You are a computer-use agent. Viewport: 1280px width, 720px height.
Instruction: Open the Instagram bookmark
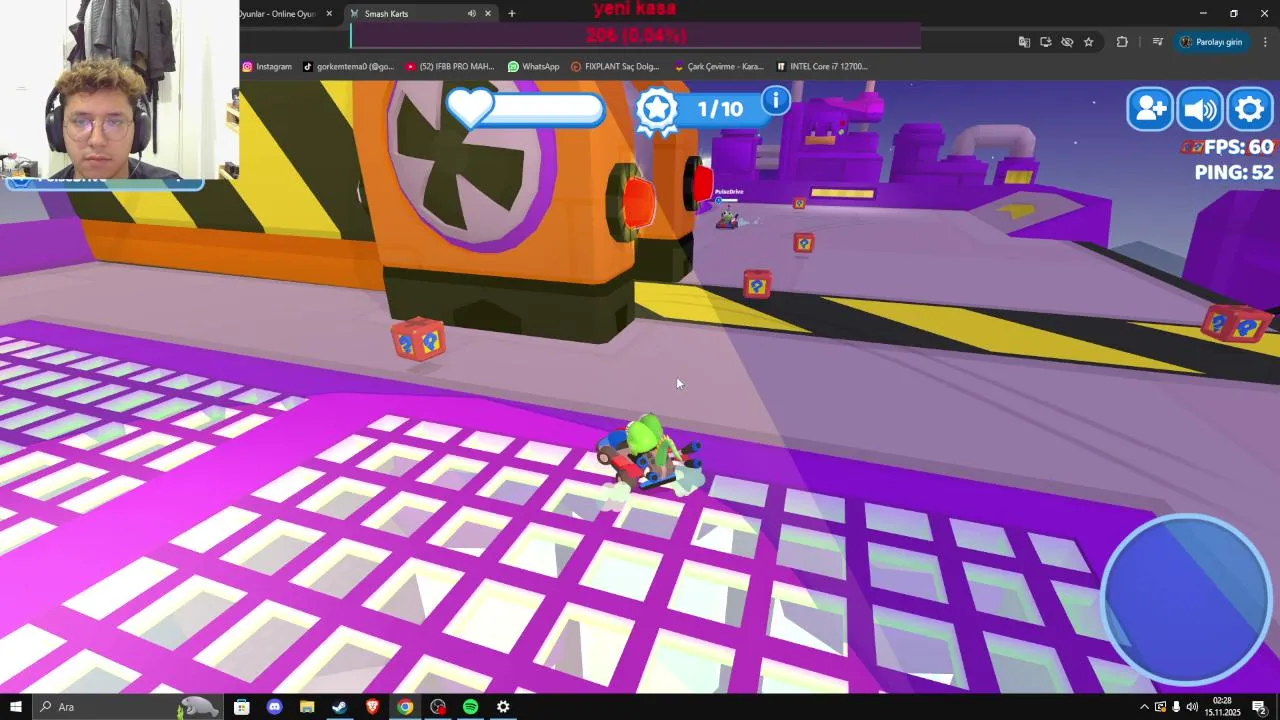267,67
